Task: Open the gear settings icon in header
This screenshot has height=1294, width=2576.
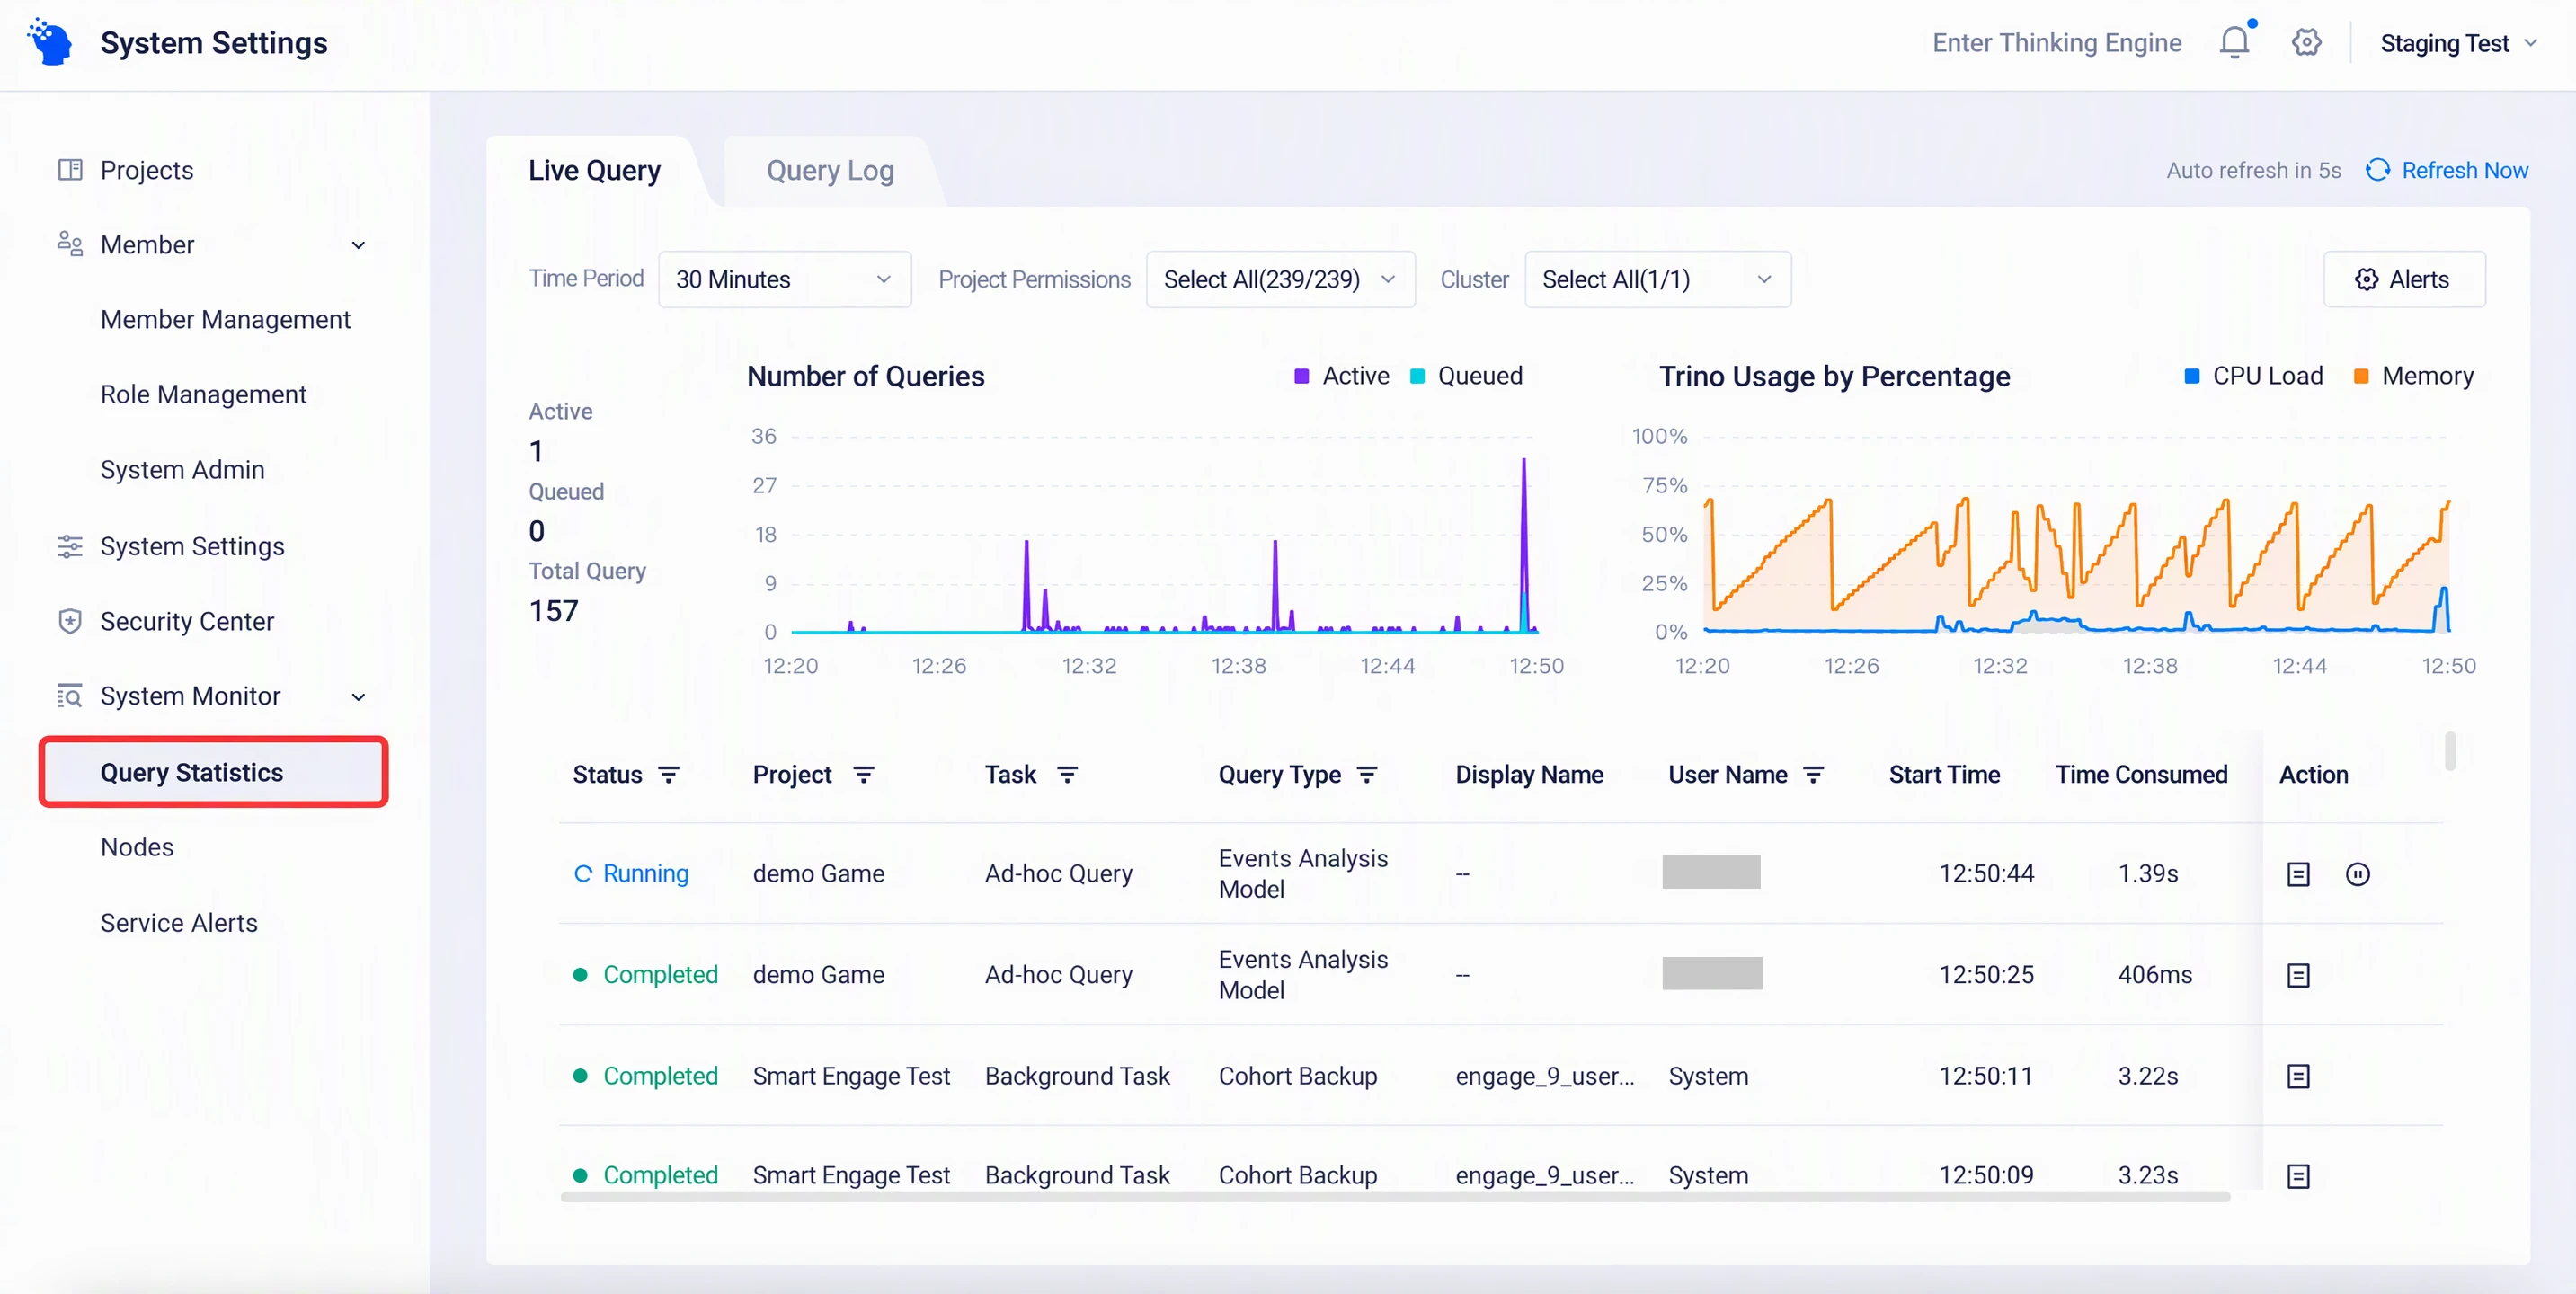Action: click(x=2306, y=42)
